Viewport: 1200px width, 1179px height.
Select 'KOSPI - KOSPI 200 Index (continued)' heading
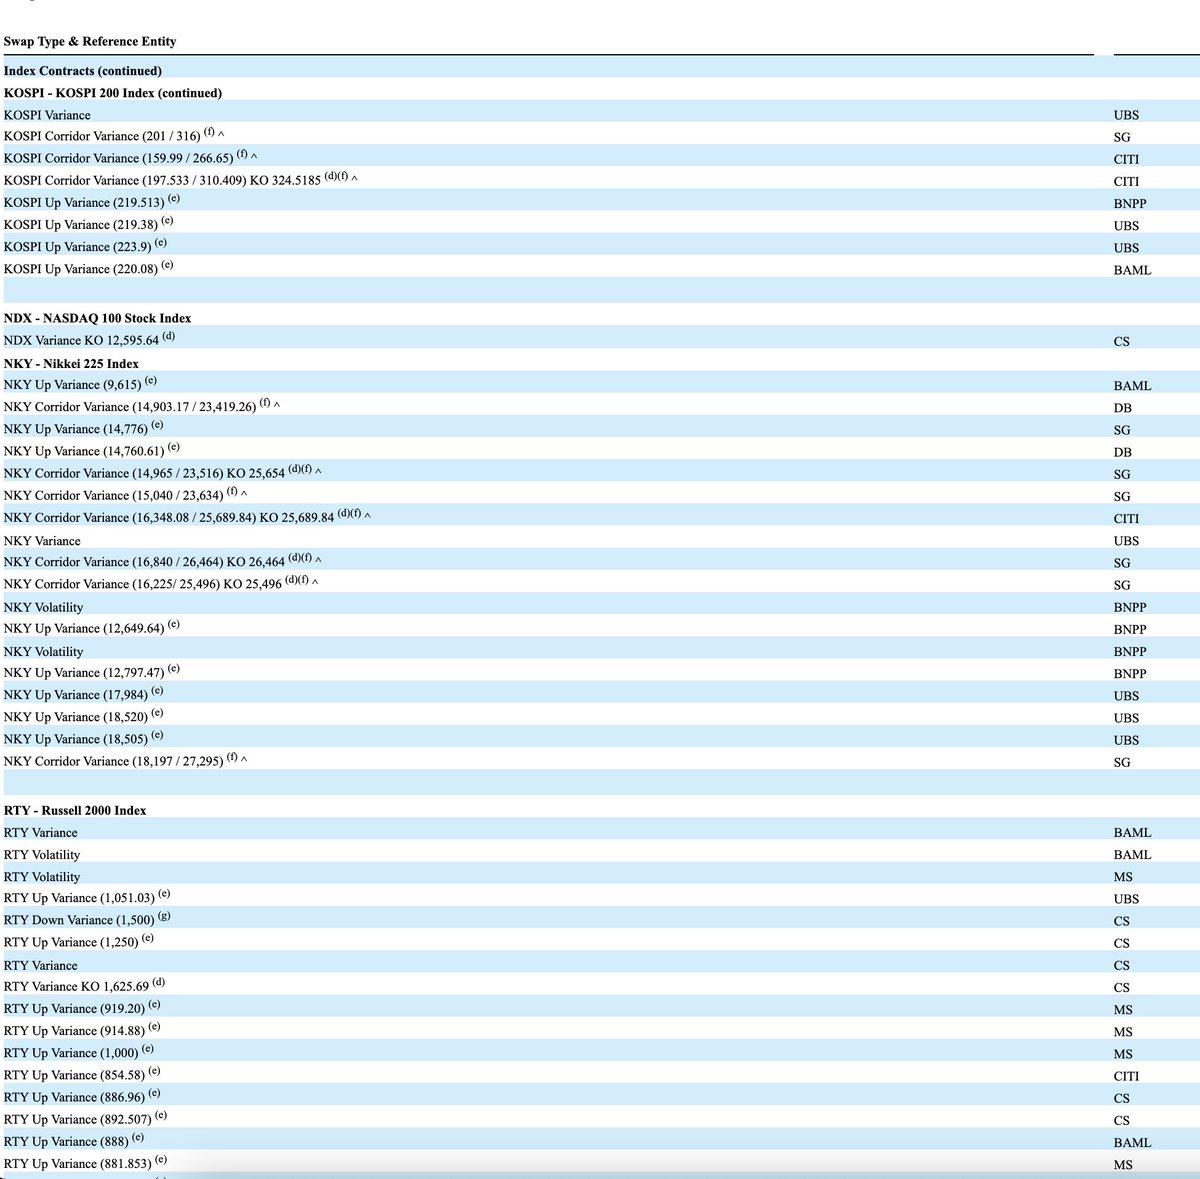click(113, 93)
